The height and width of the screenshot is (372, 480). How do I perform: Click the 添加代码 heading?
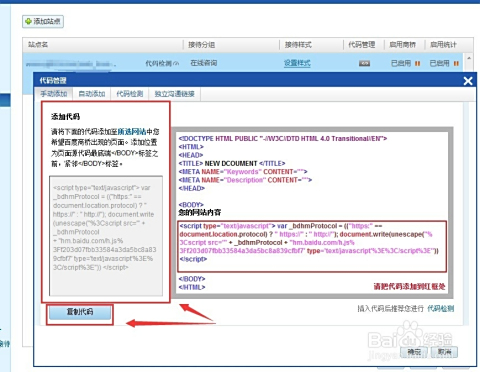[x=65, y=117]
